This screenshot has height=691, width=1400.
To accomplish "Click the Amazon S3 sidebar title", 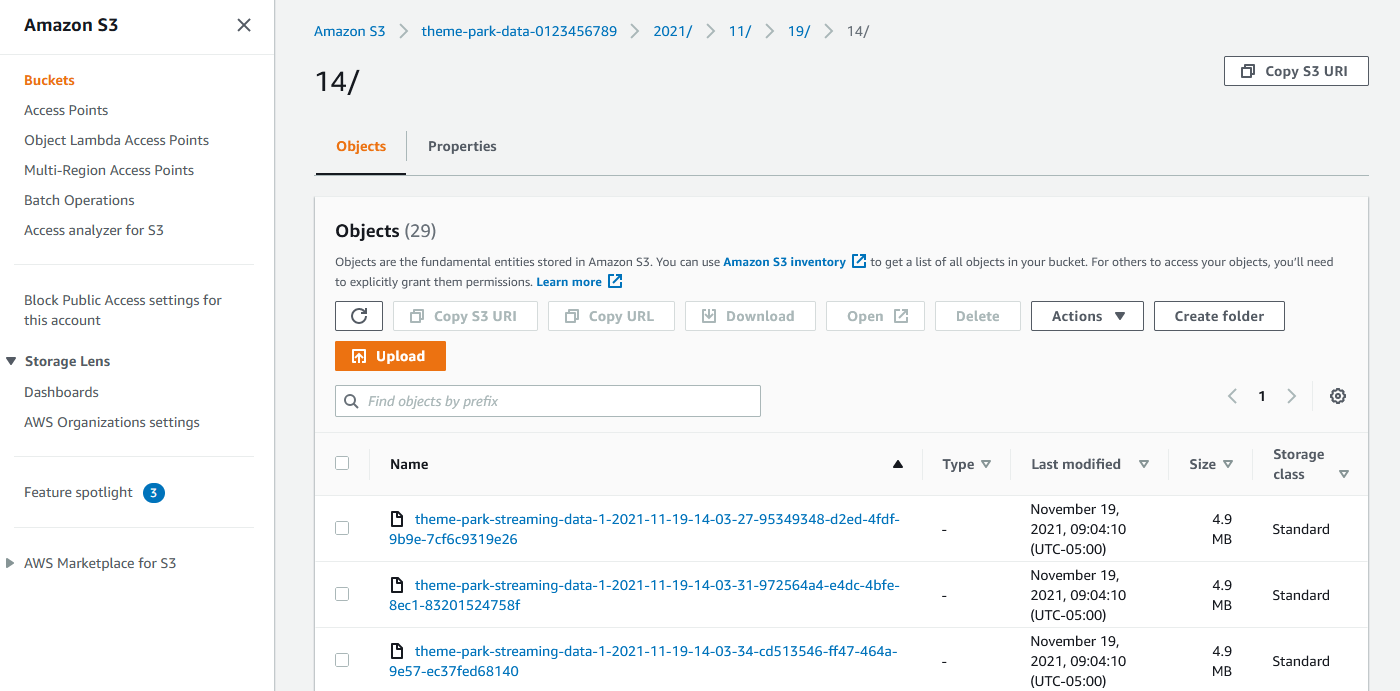I will pyautogui.click(x=71, y=25).
